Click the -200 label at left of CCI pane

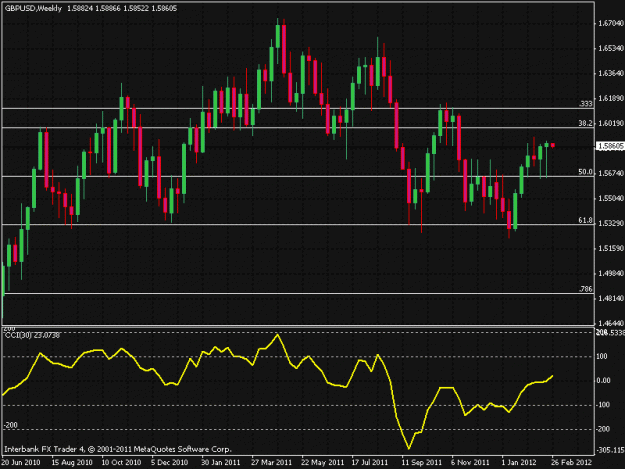(x=10, y=425)
